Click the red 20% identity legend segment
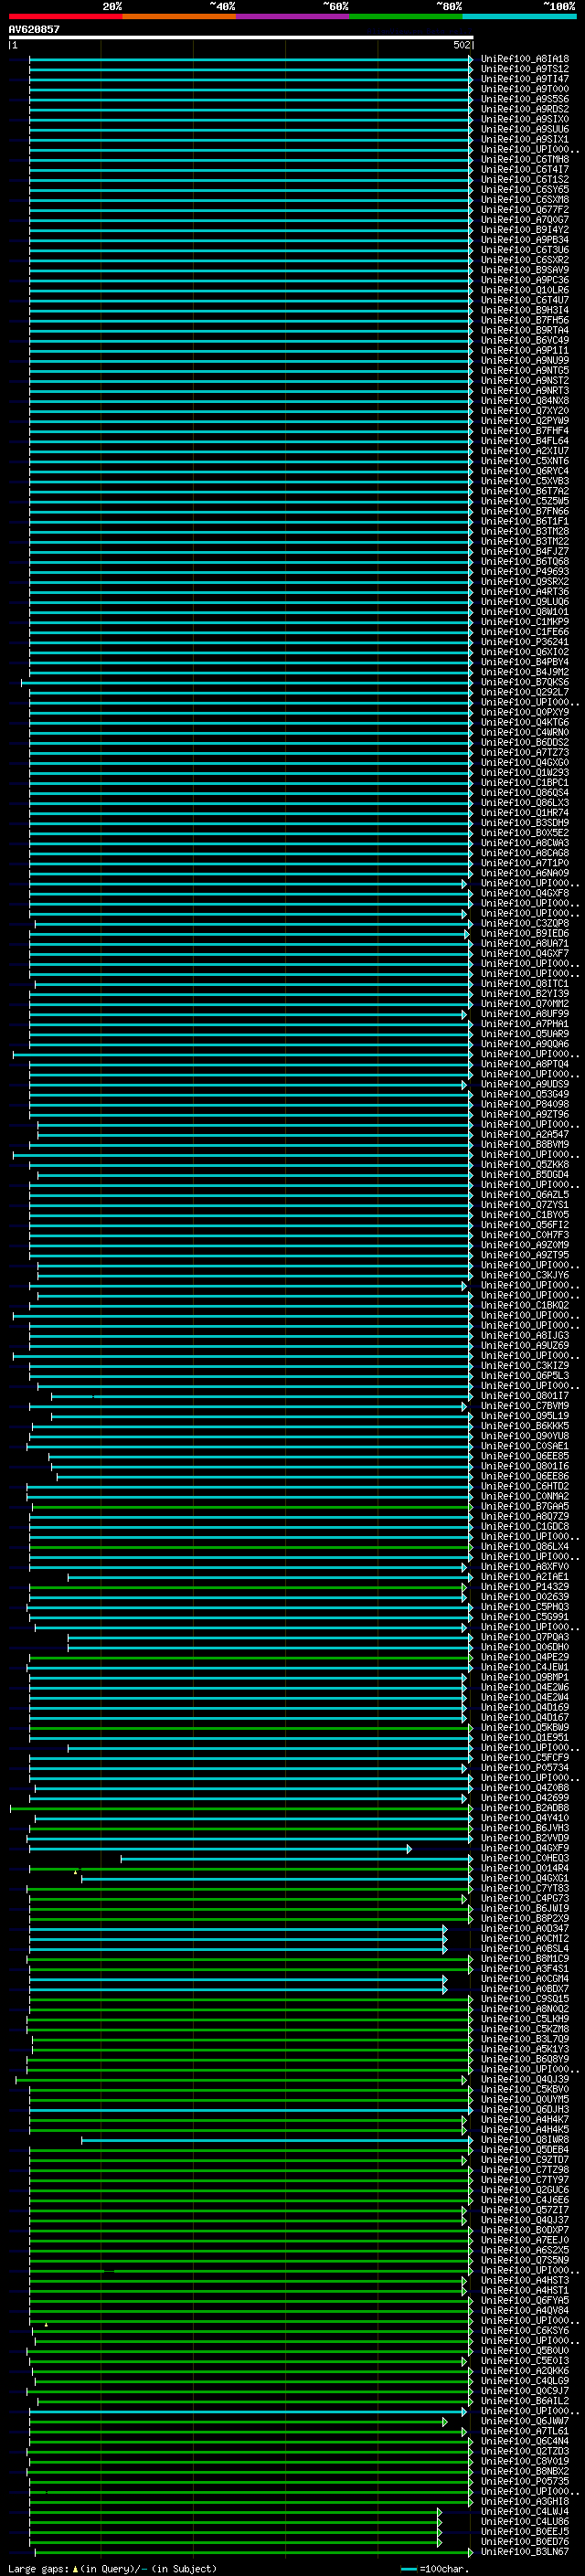 [x=65, y=16]
